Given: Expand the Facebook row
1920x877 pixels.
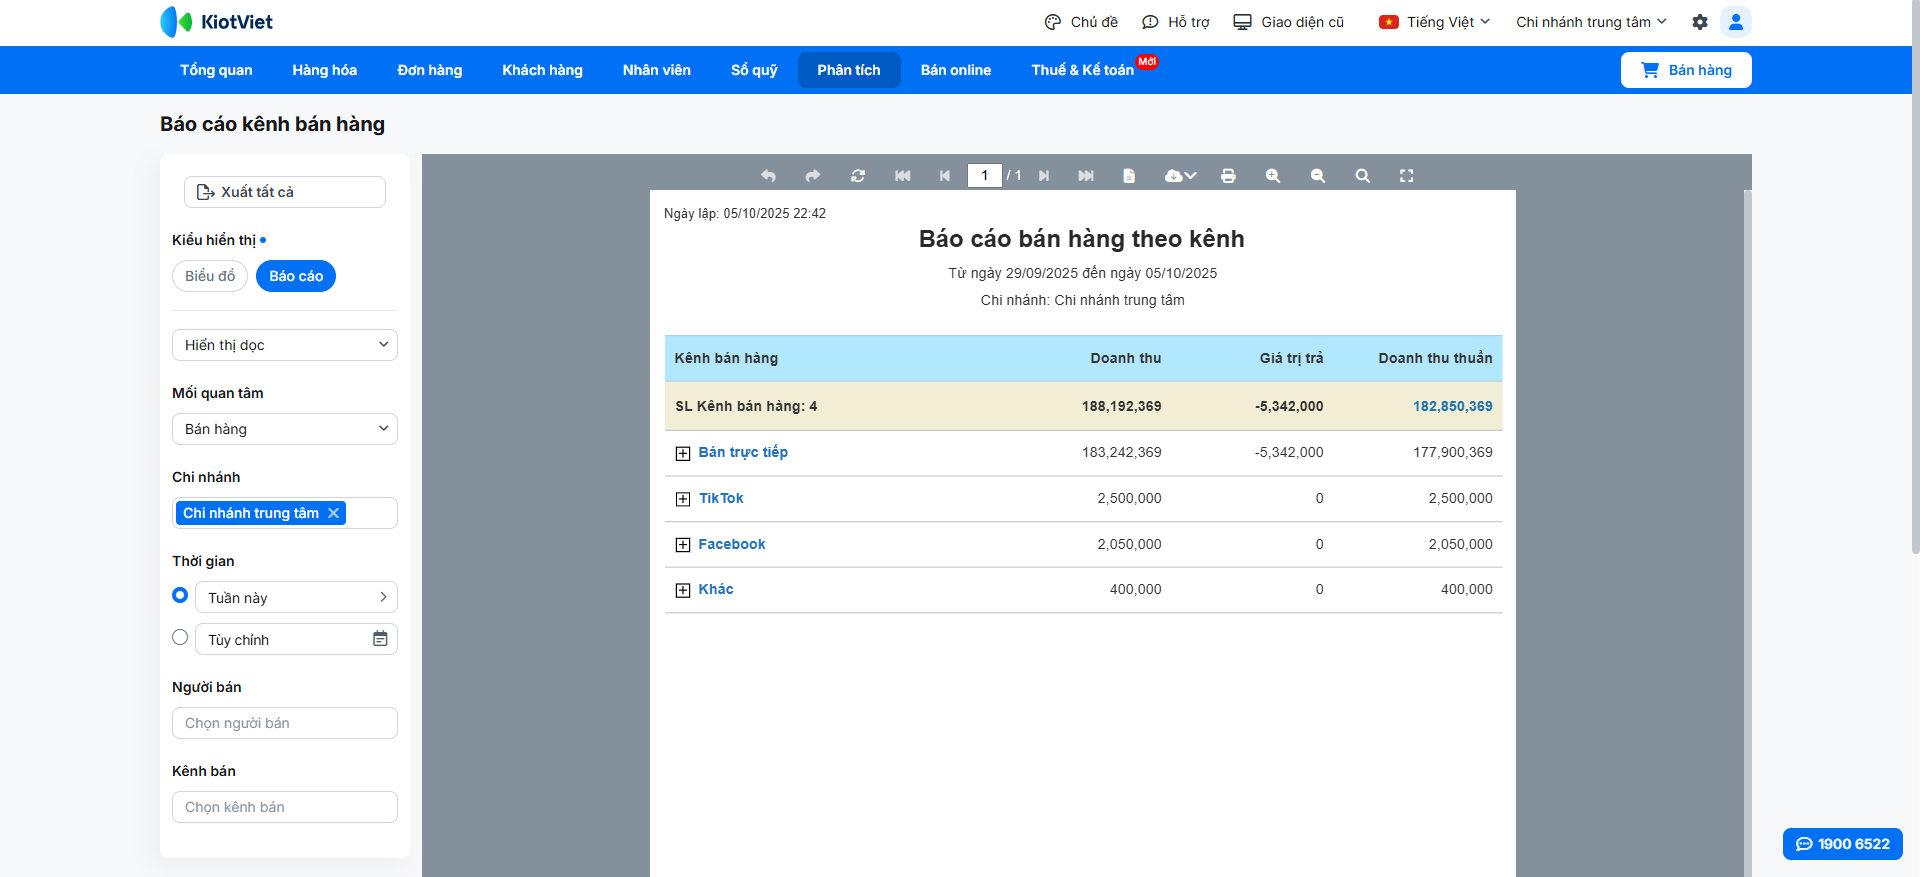Looking at the screenshot, I should click(x=683, y=545).
